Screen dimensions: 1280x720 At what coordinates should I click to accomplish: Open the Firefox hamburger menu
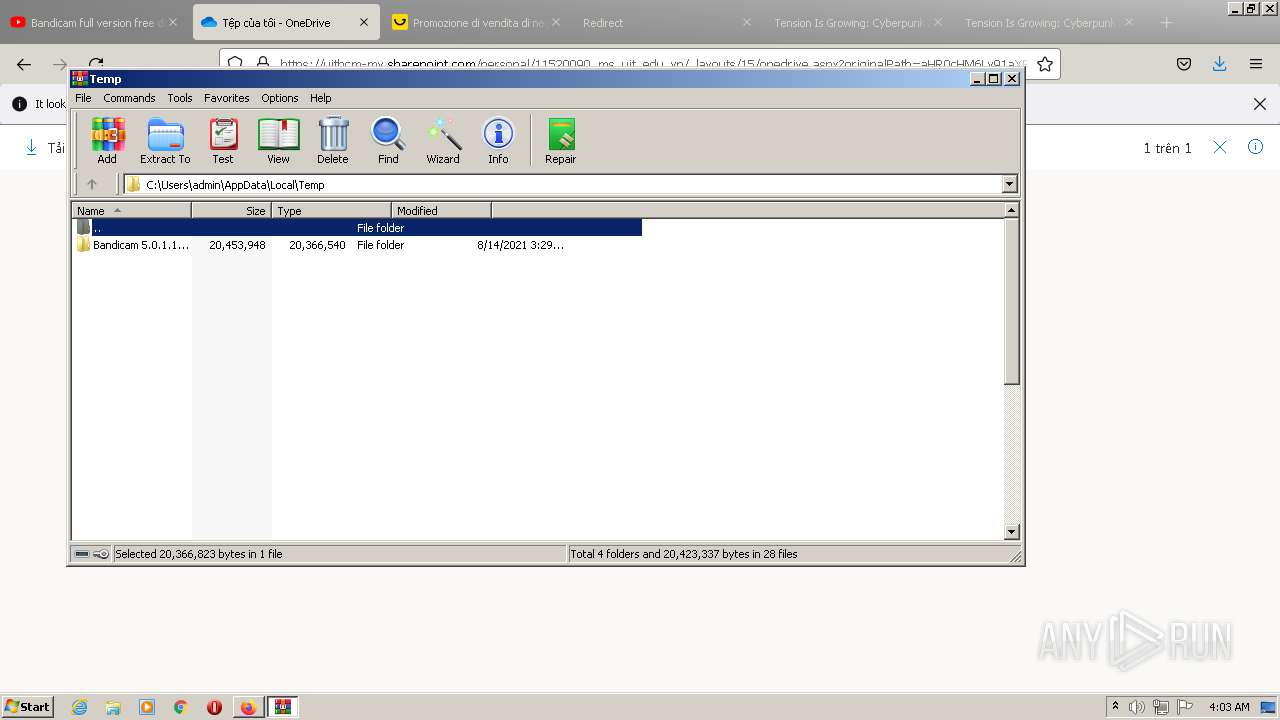pyautogui.click(x=1256, y=64)
